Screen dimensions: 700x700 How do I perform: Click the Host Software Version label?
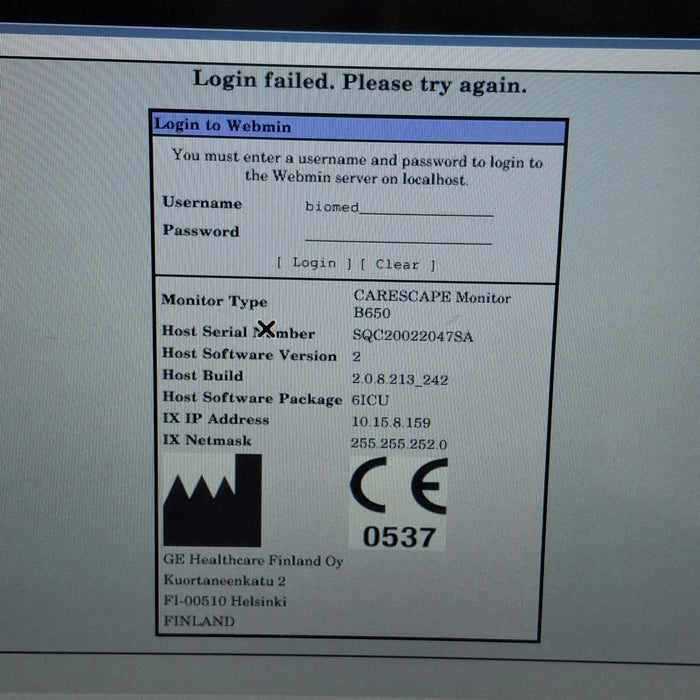tap(249, 354)
